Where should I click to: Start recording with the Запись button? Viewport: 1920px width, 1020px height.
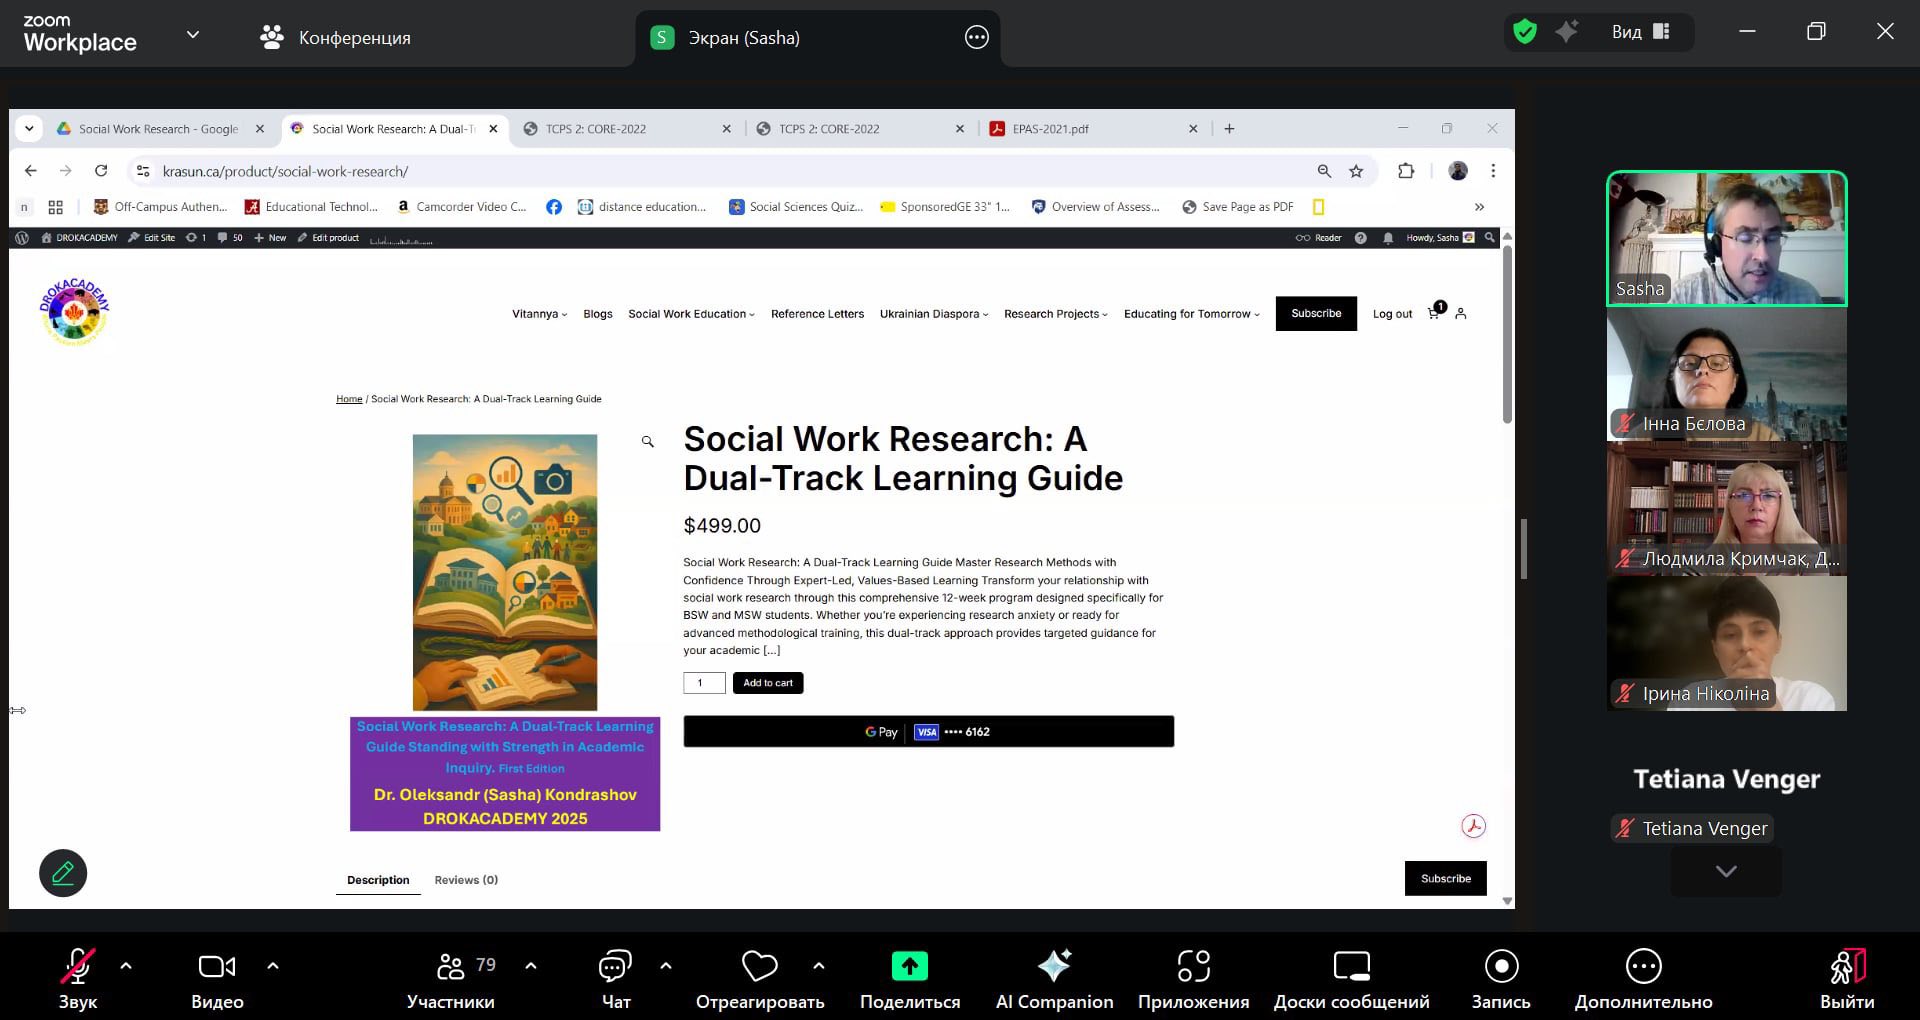coord(1501,967)
